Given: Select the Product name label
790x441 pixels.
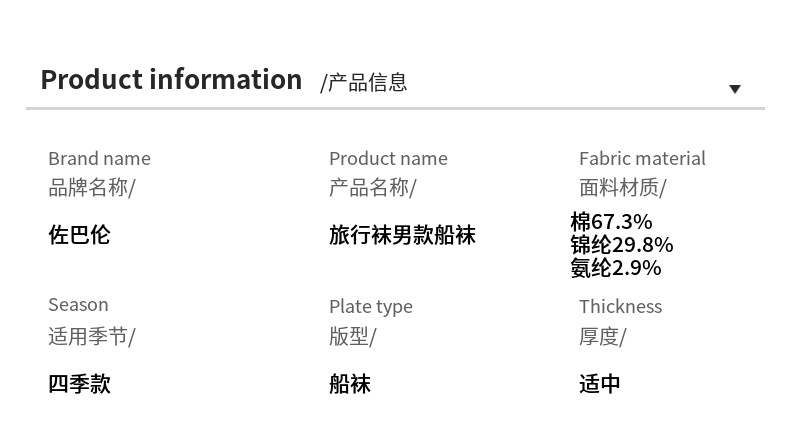Looking at the screenshot, I should click(x=388, y=158).
